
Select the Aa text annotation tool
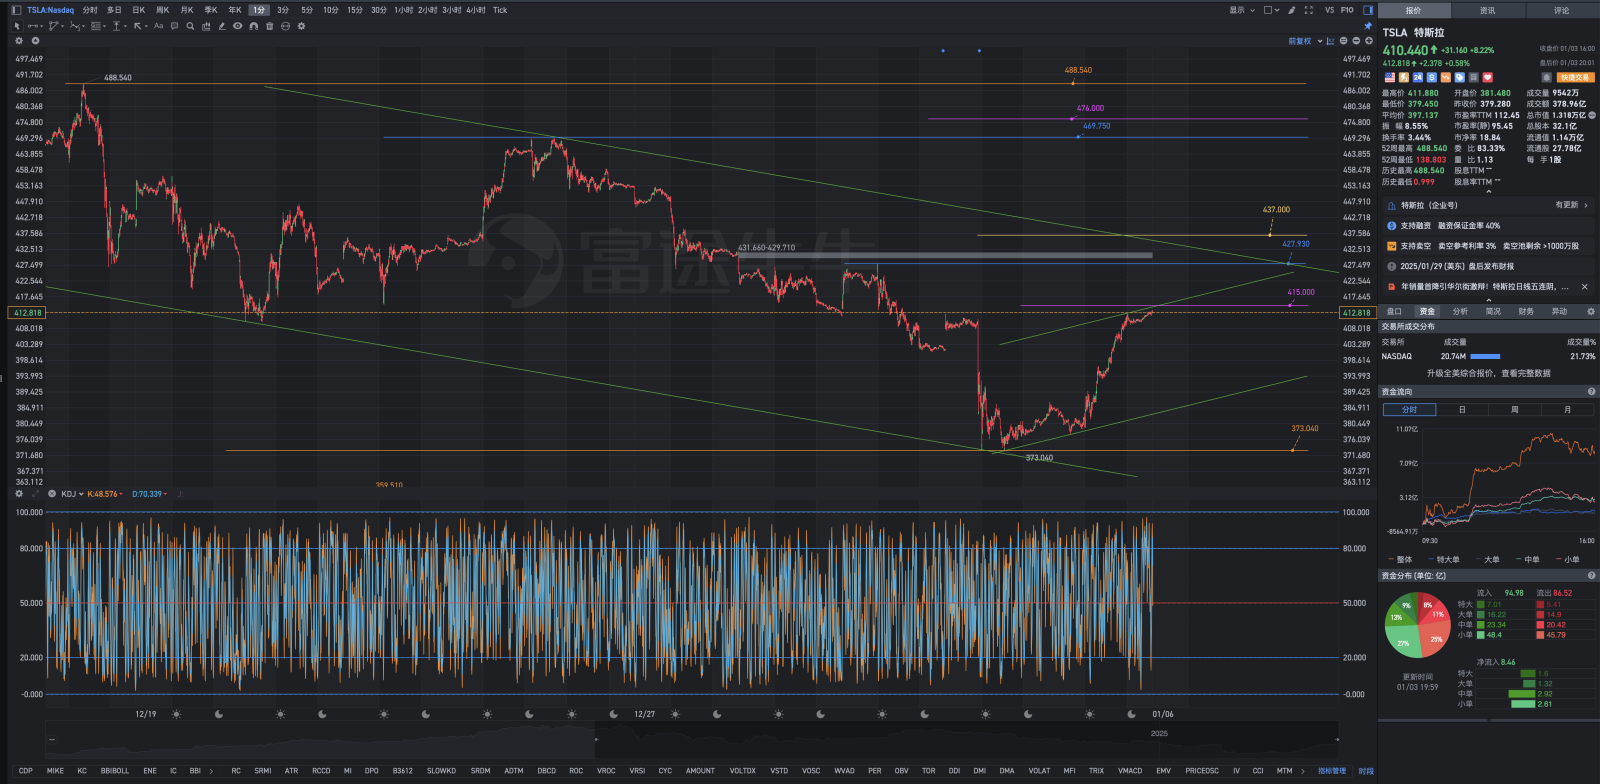pos(158,26)
